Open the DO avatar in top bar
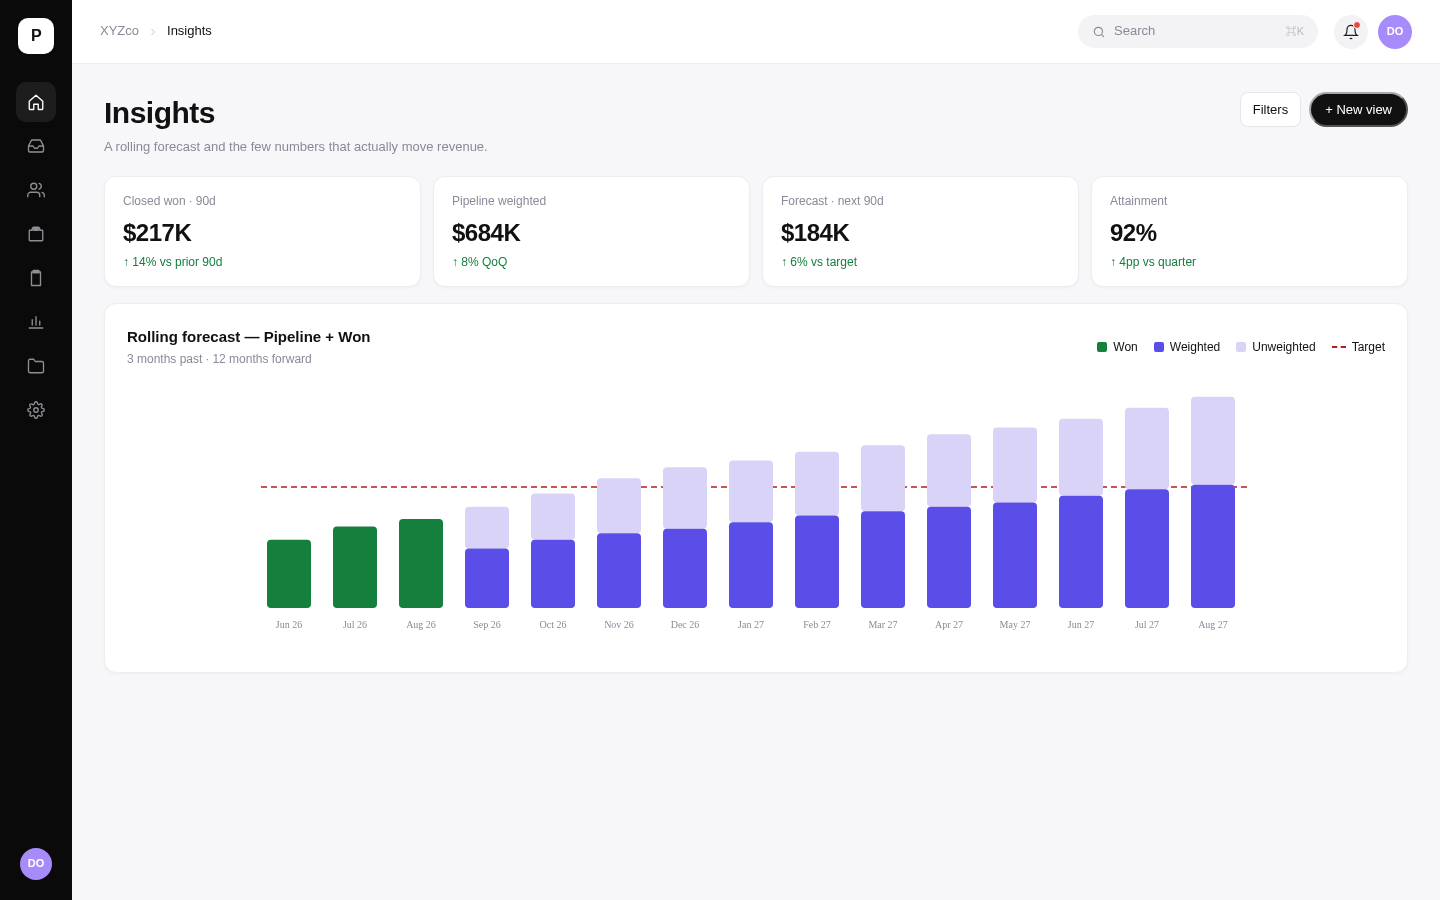The width and height of the screenshot is (1440, 900). pyautogui.click(x=1395, y=32)
